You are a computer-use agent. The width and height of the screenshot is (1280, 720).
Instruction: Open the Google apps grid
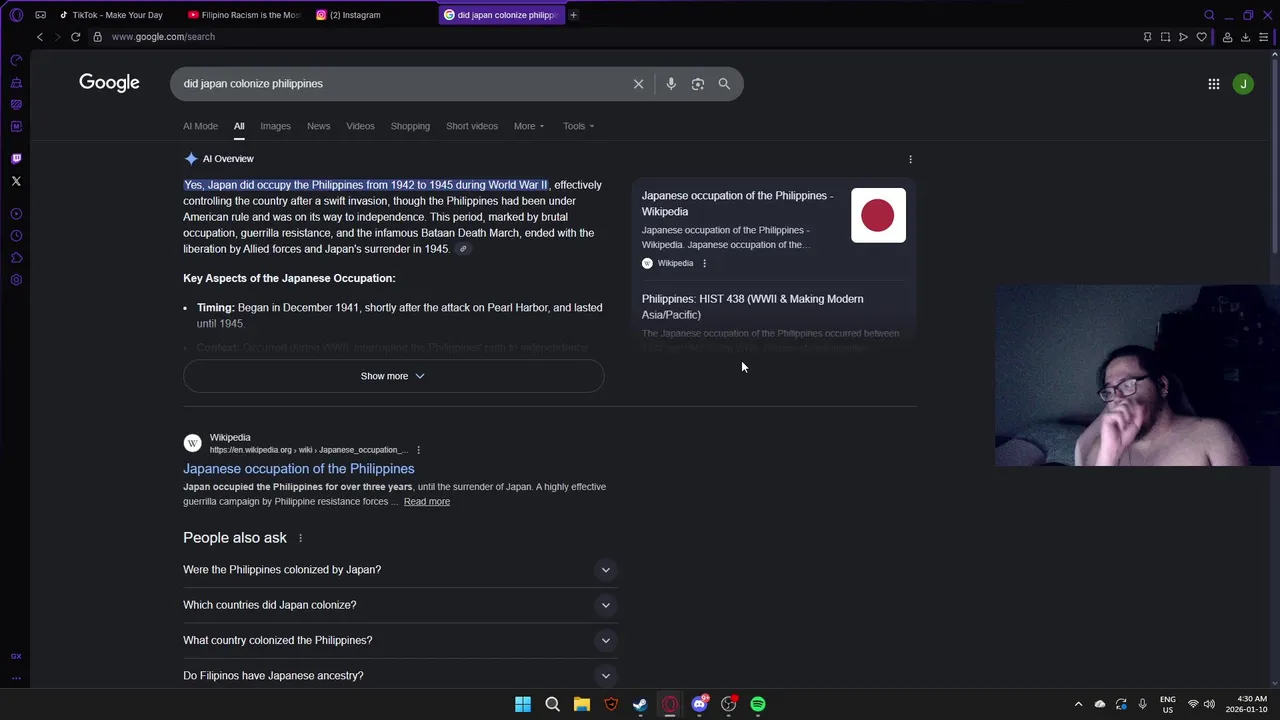pos(1214,84)
